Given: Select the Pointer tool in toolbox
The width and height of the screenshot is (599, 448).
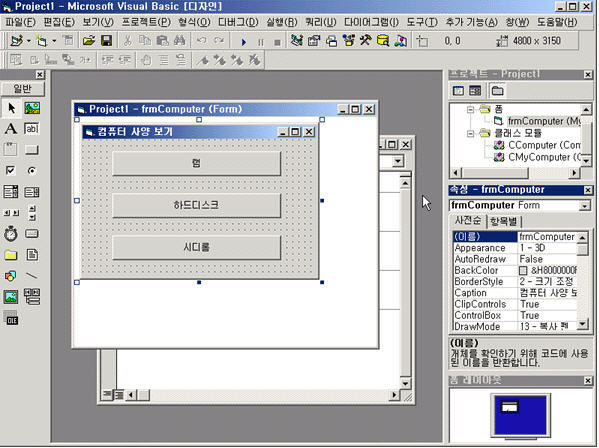Looking at the screenshot, I should click(x=11, y=108).
